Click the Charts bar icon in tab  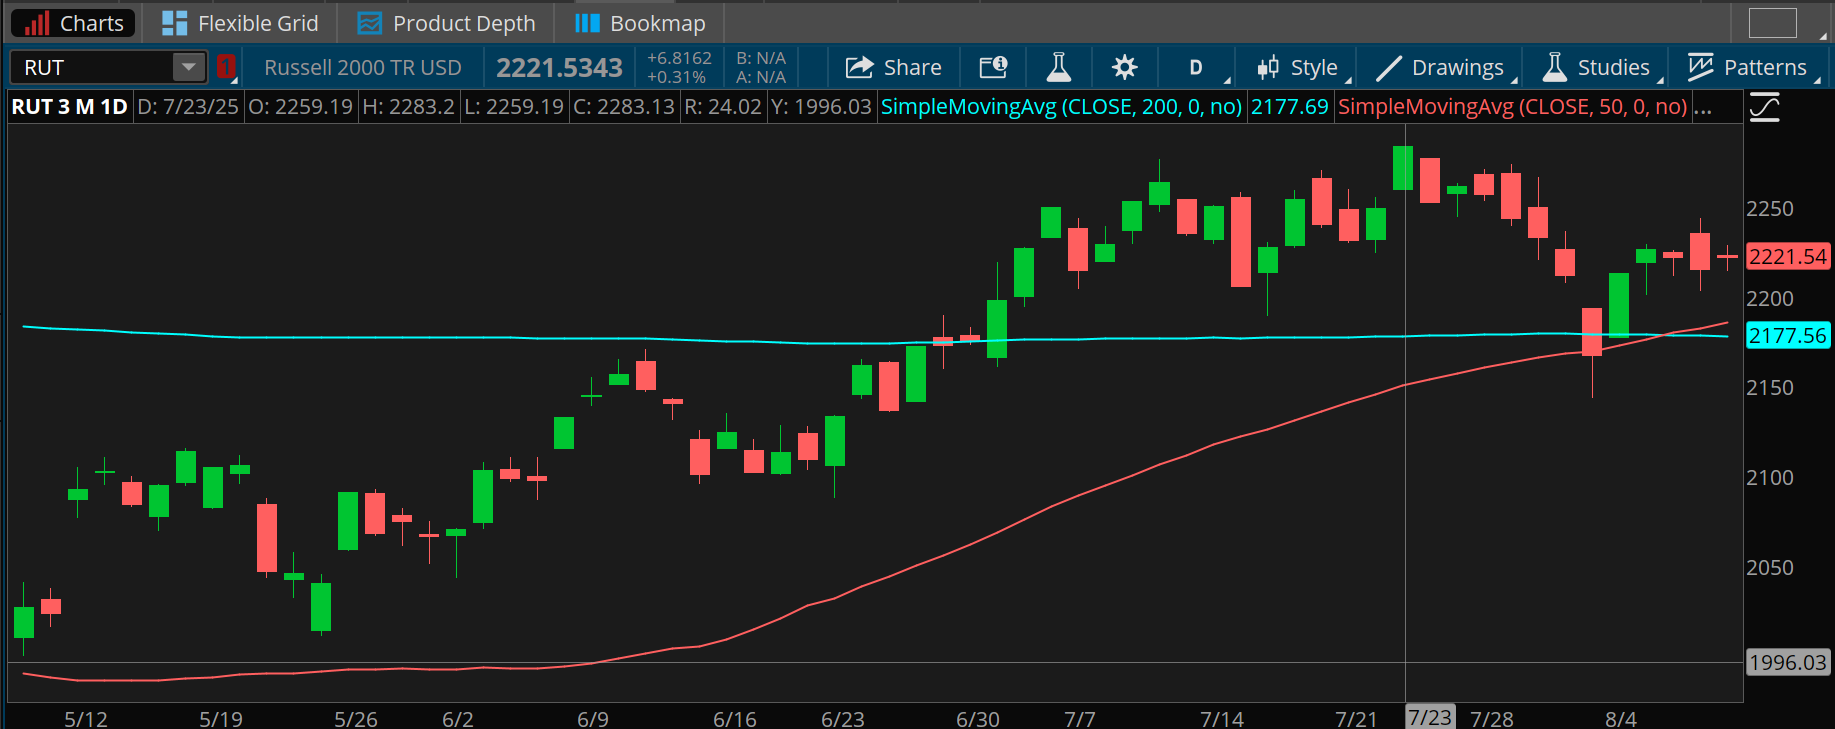[36, 23]
